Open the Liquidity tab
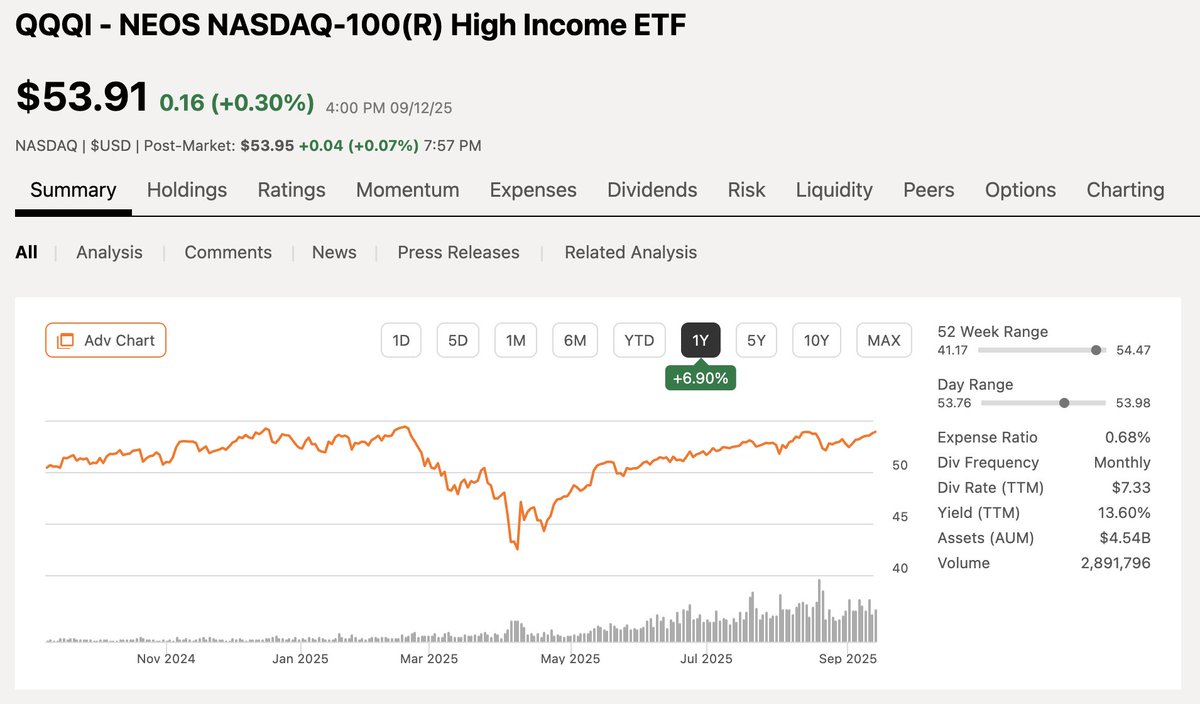 [834, 190]
